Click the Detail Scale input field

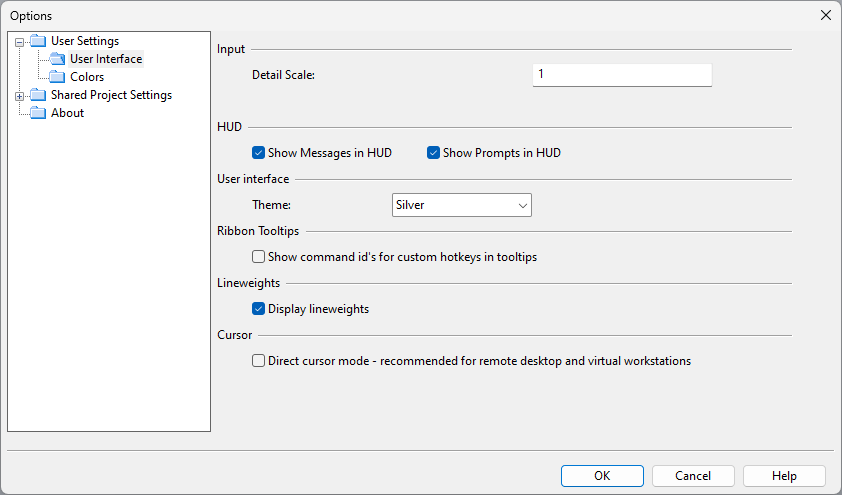click(x=621, y=75)
